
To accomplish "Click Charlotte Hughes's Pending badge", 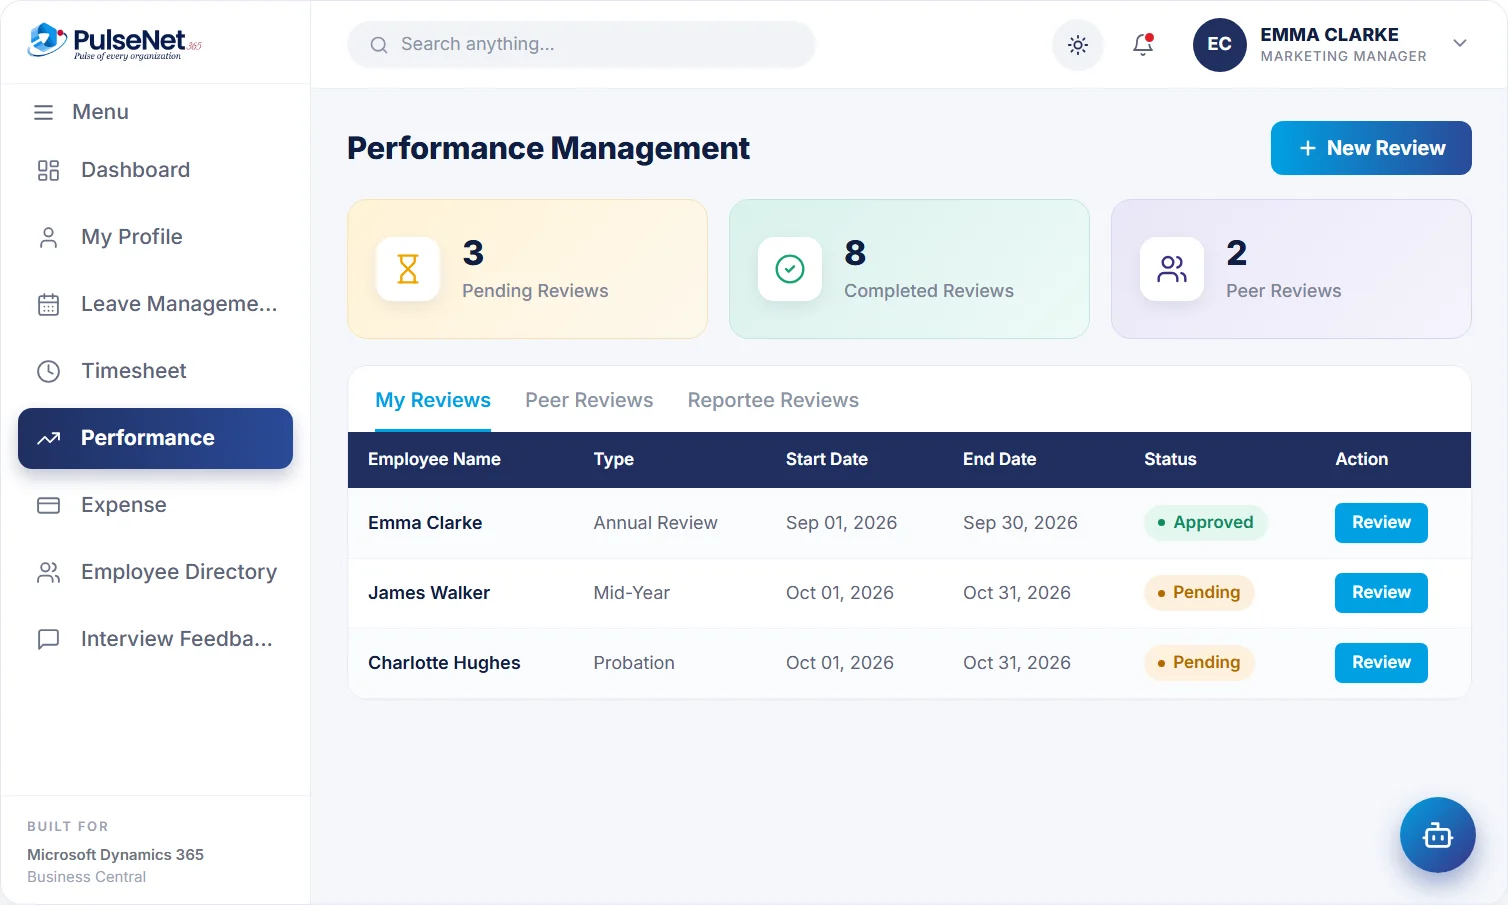I will coord(1199,662).
